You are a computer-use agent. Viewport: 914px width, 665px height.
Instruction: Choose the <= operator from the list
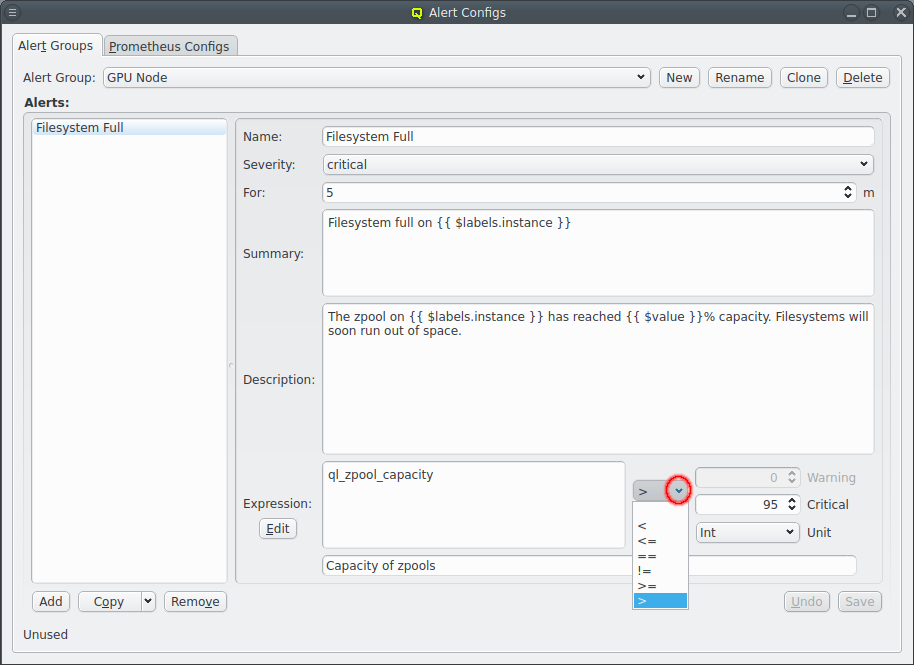pyautogui.click(x=660, y=541)
